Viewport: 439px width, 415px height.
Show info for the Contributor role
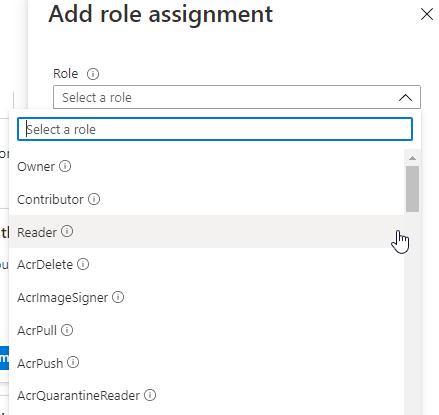tap(94, 199)
